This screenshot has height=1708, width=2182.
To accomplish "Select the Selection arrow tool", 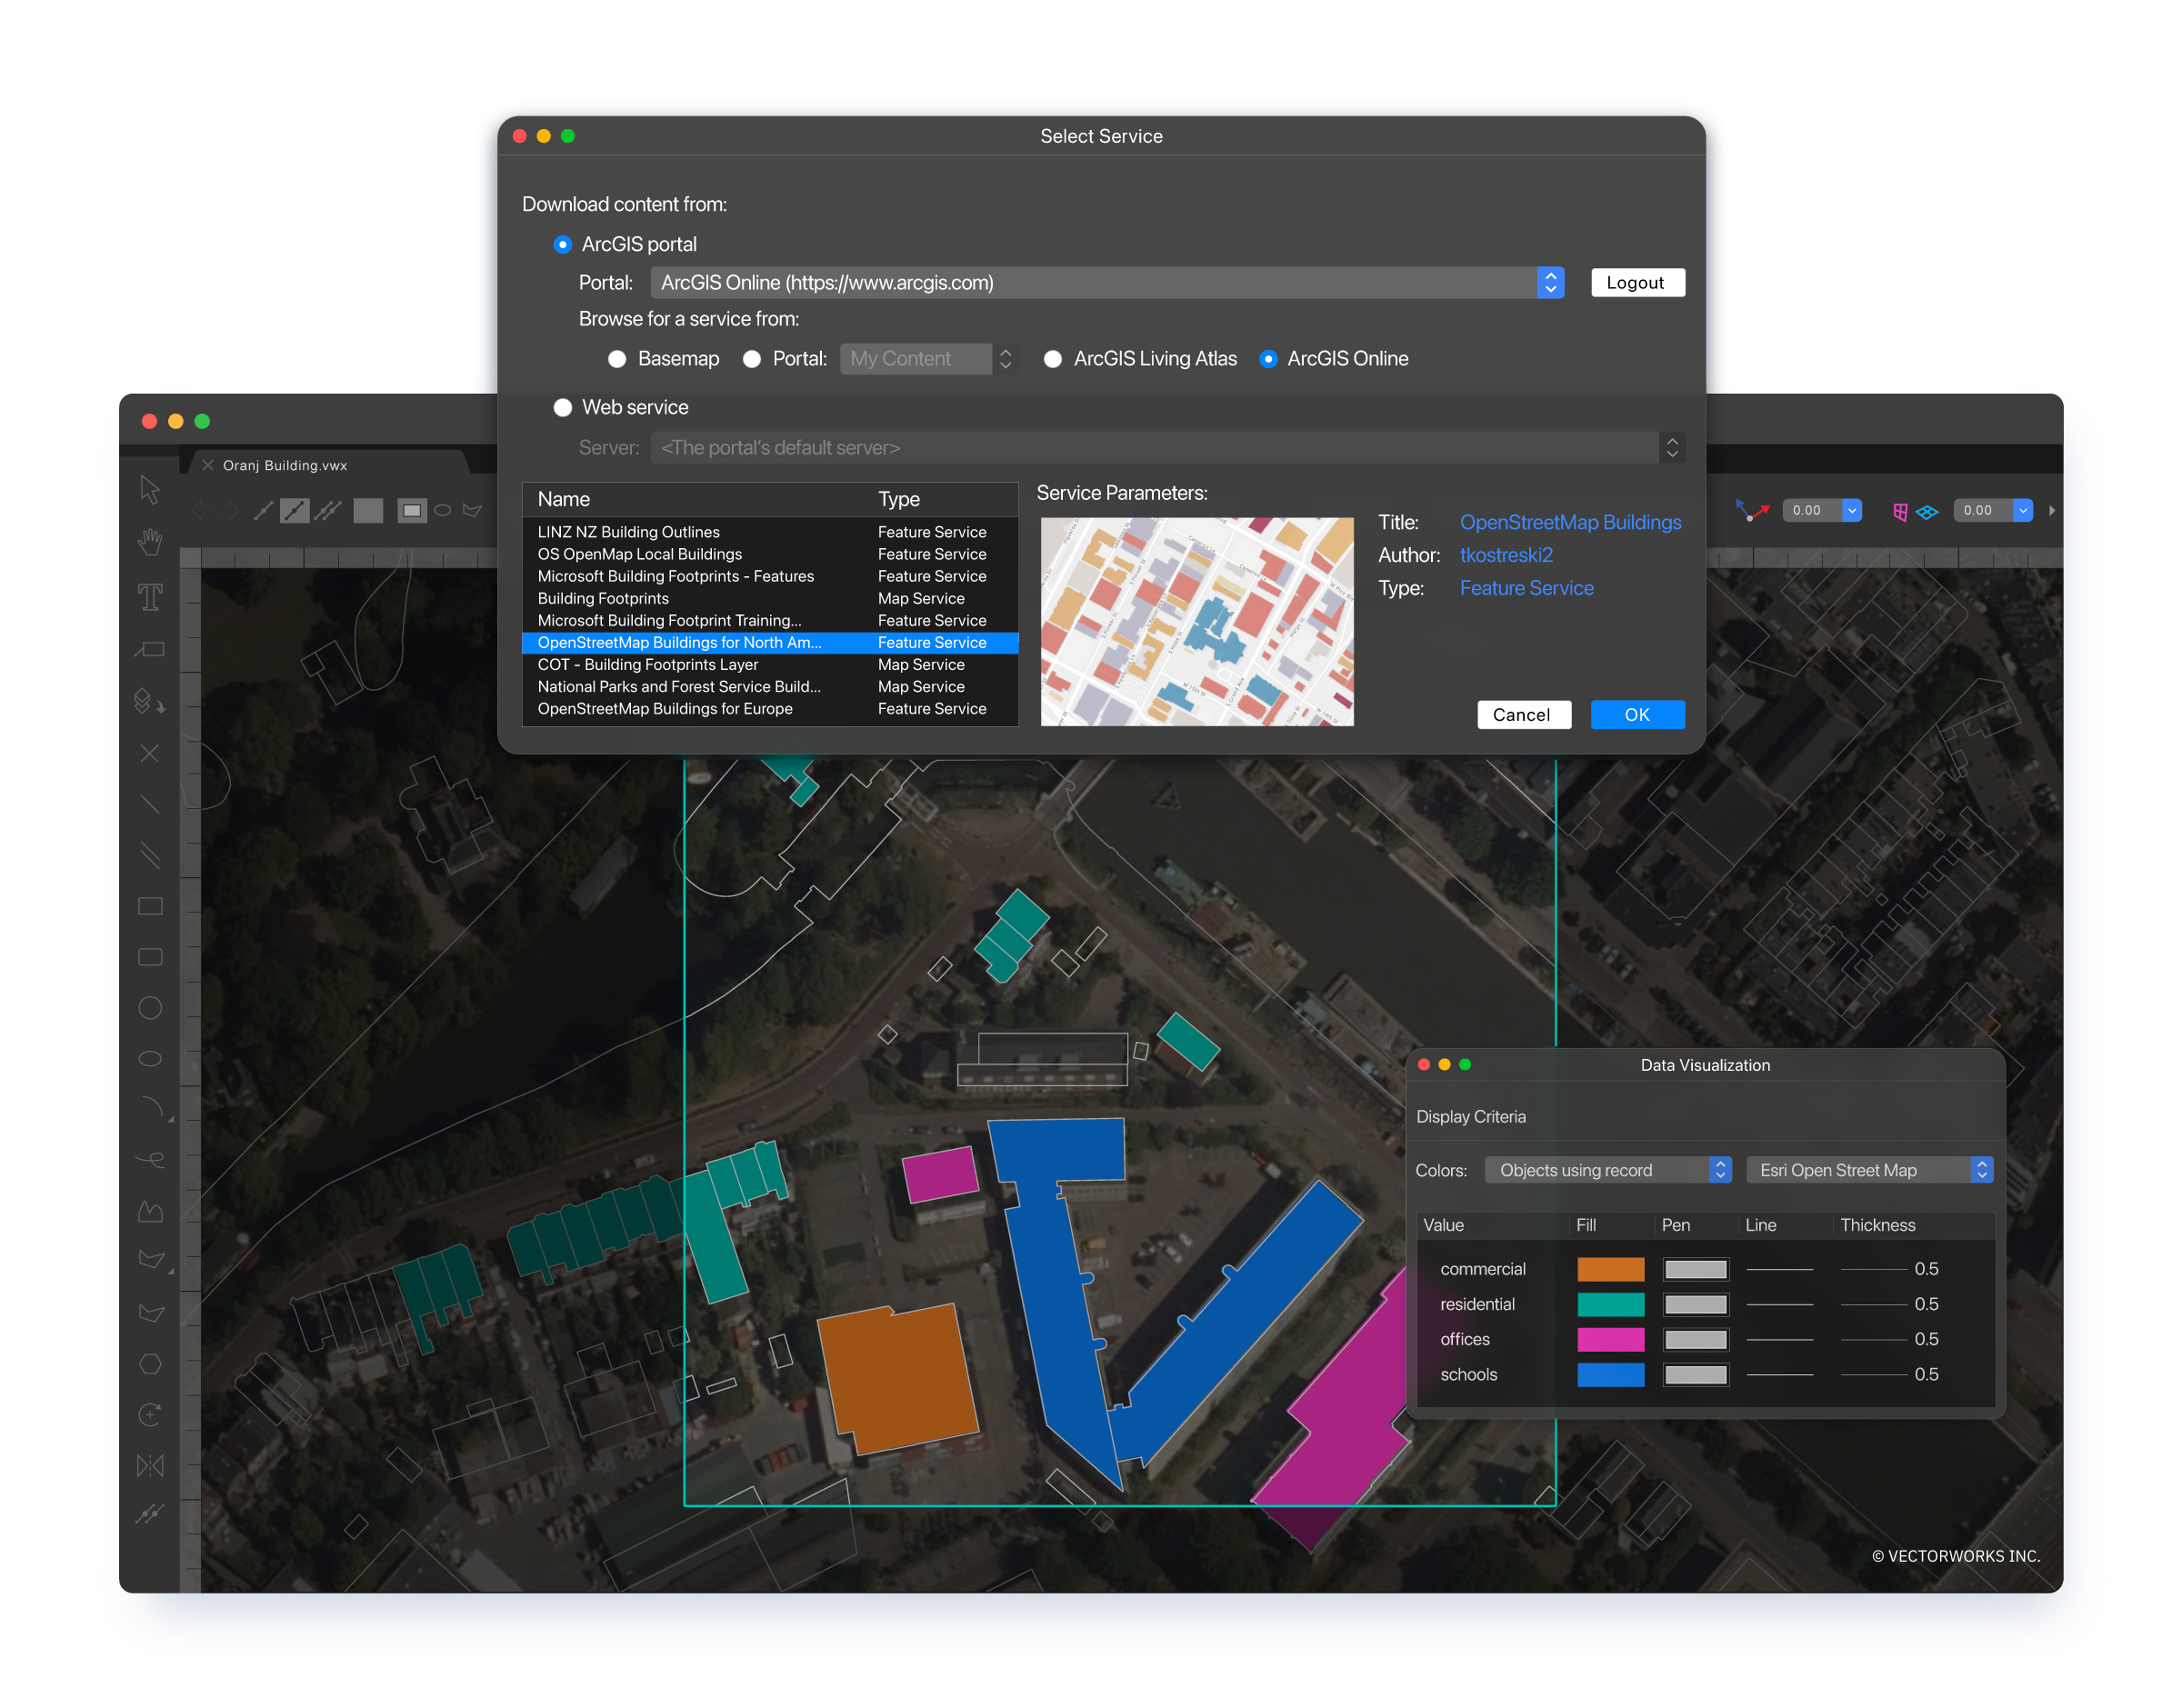I will click(x=150, y=490).
